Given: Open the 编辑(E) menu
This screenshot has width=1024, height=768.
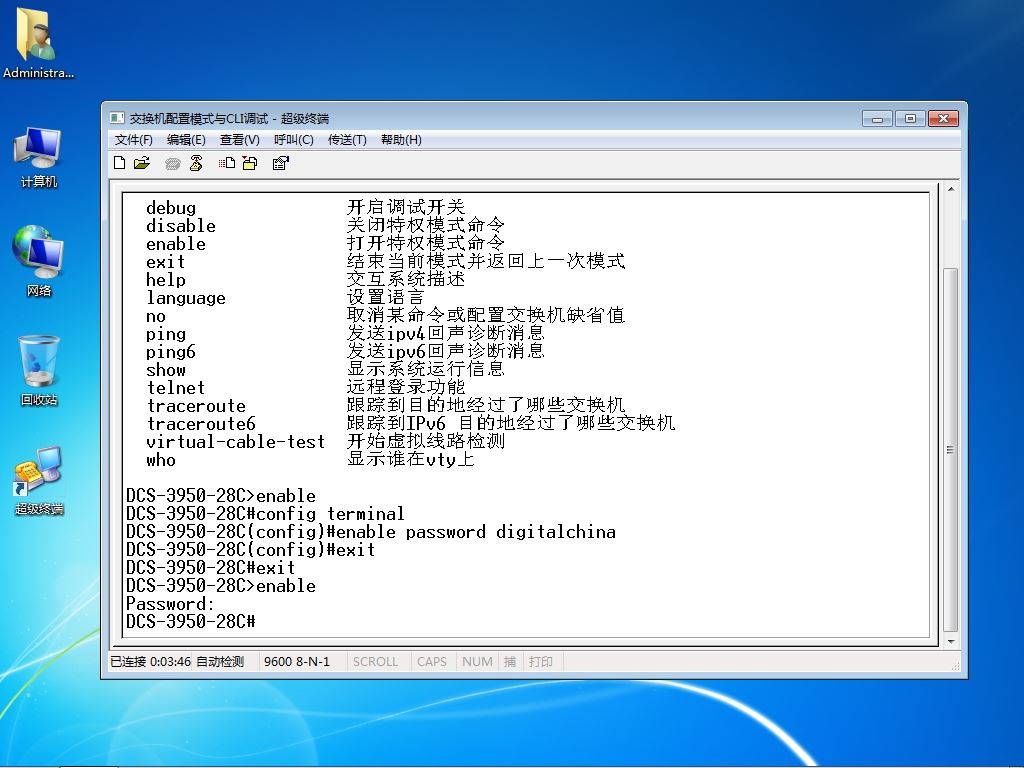Looking at the screenshot, I should click(186, 140).
